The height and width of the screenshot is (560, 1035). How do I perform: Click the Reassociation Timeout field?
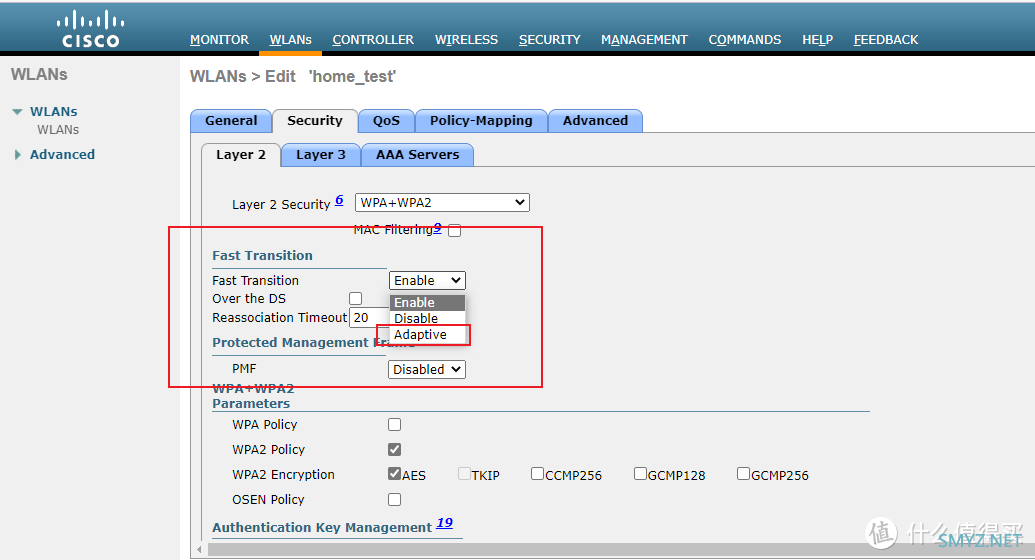click(369, 318)
